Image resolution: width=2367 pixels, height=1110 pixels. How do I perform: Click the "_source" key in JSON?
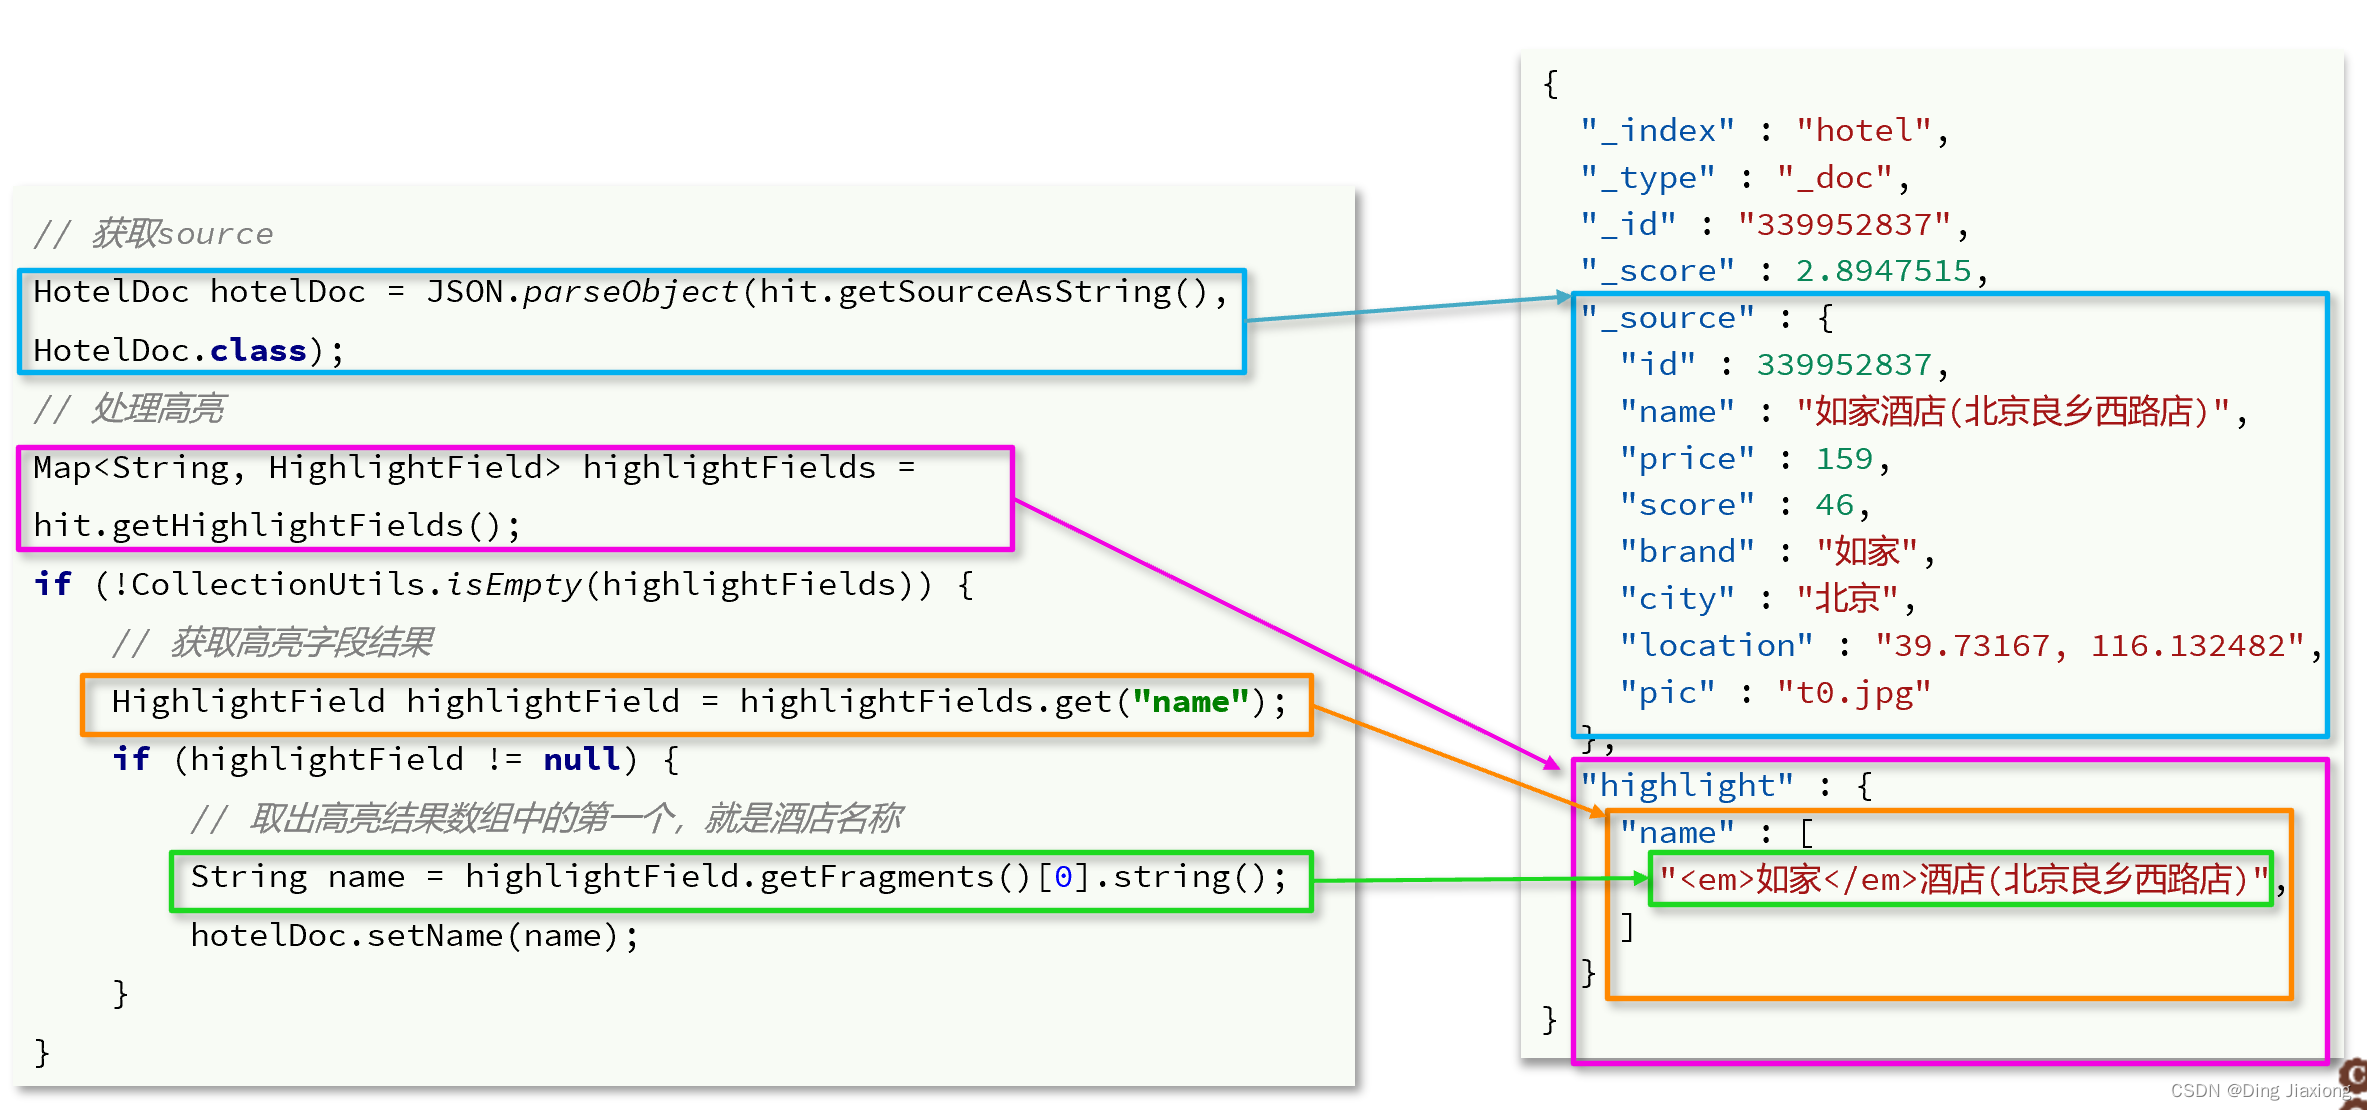[1667, 319]
